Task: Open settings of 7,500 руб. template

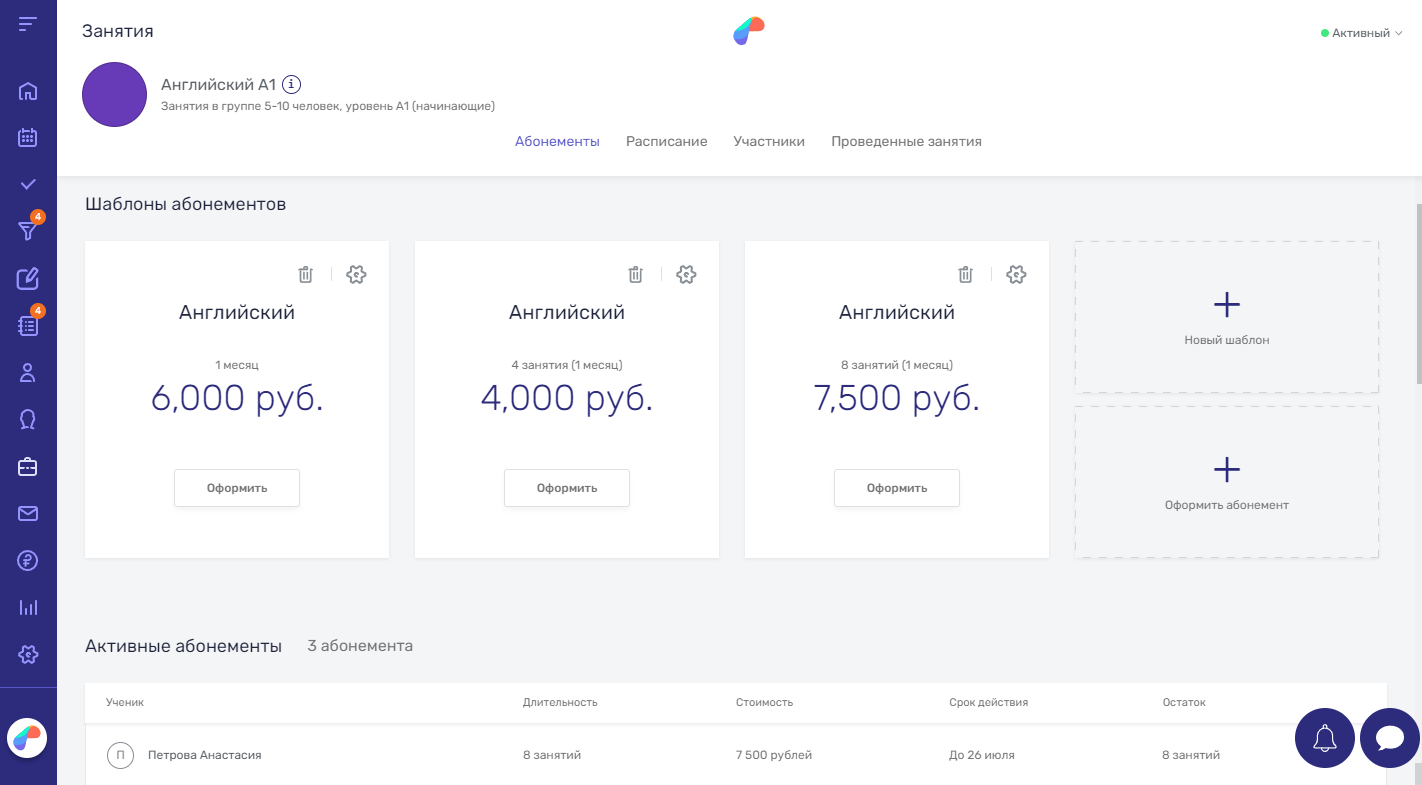Action: click(x=1016, y=274)
